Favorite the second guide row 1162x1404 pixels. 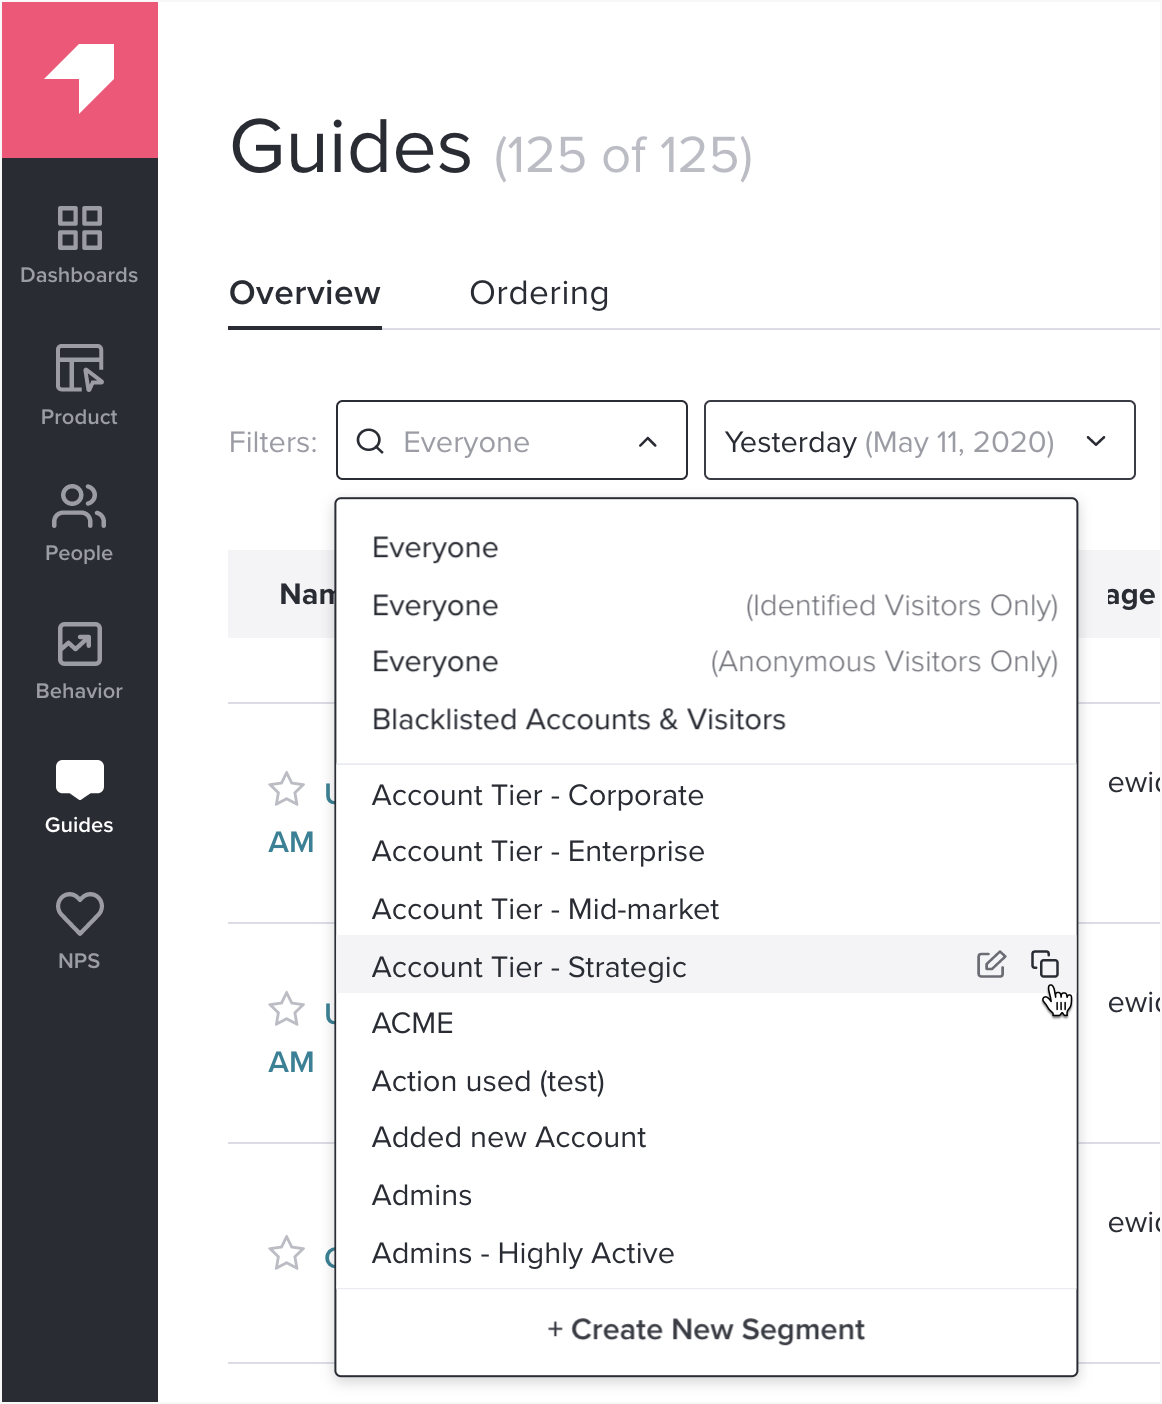click(286, 1010)
